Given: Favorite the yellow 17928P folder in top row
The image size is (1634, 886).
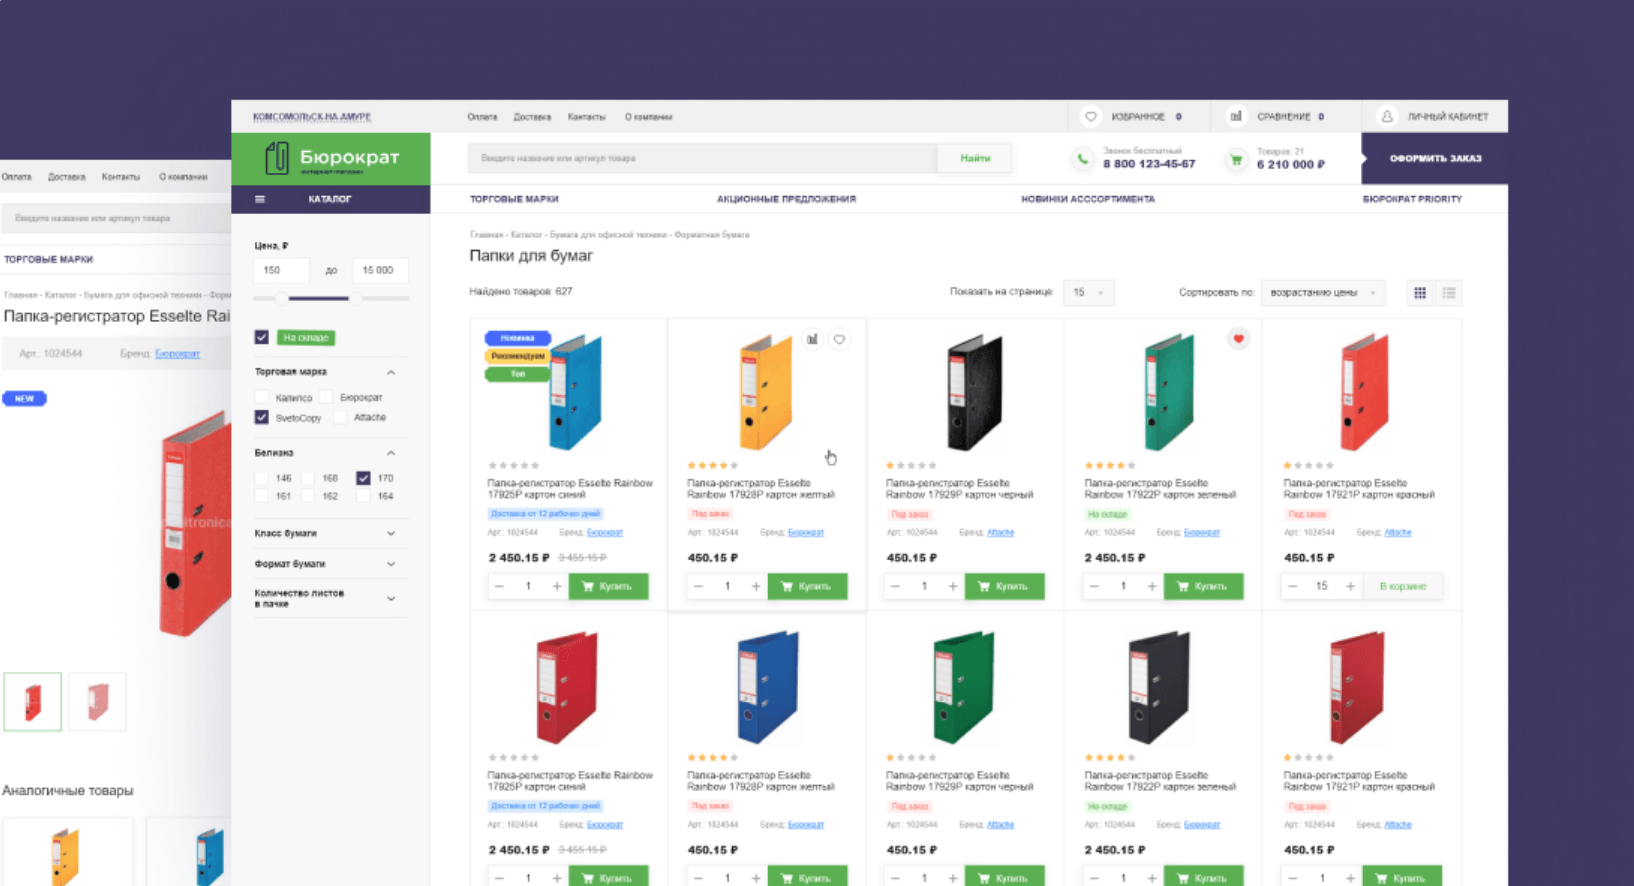Looking at the screenshot, I should [x=839, y=339].
